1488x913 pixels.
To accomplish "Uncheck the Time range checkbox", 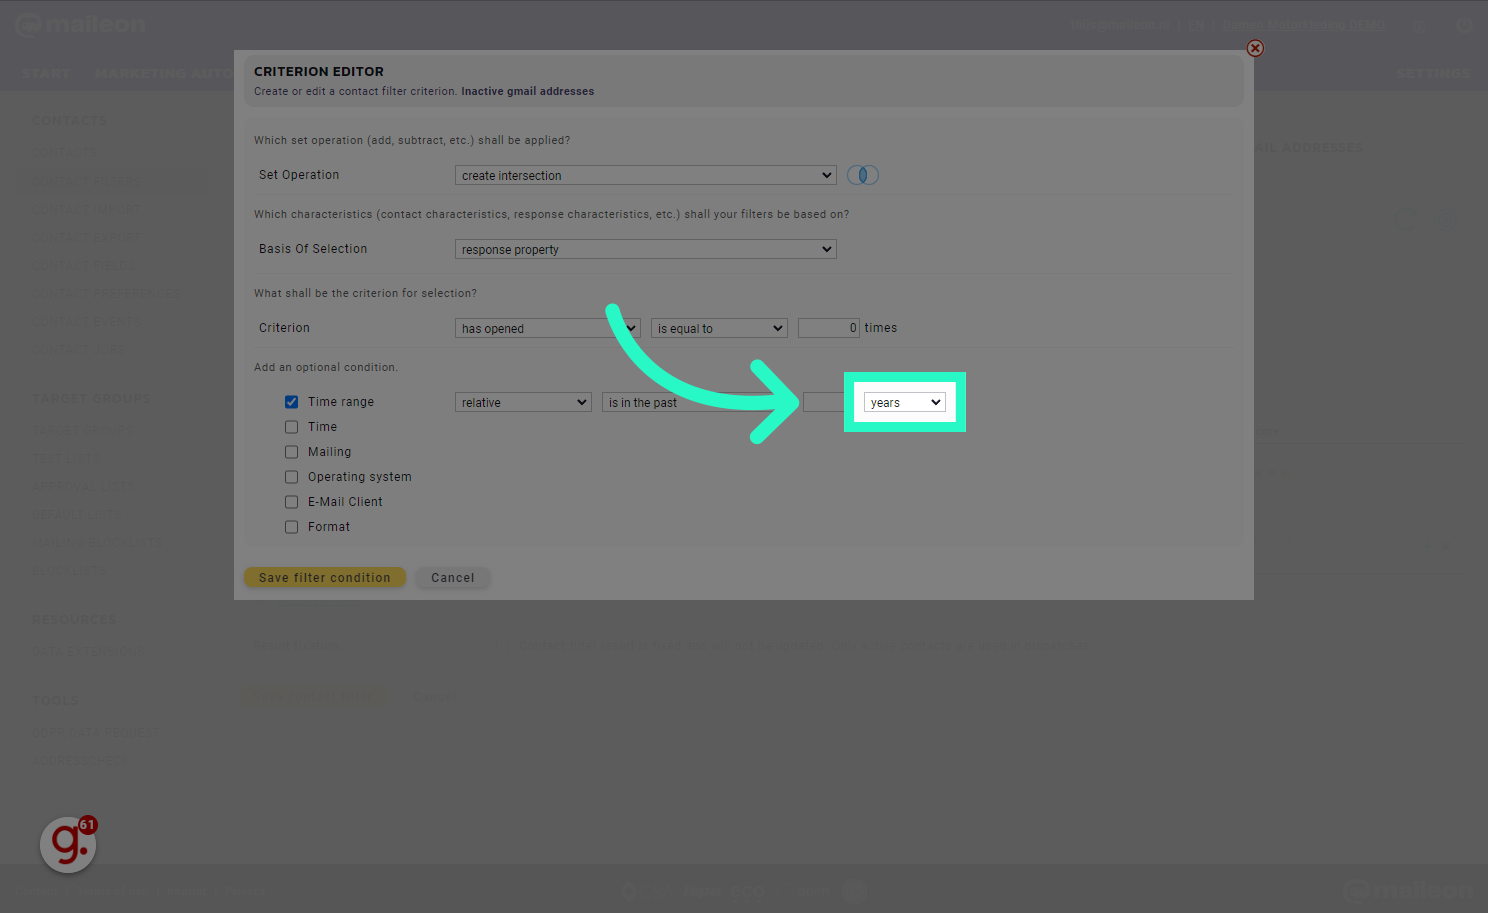I will click(x=291, y=402).
